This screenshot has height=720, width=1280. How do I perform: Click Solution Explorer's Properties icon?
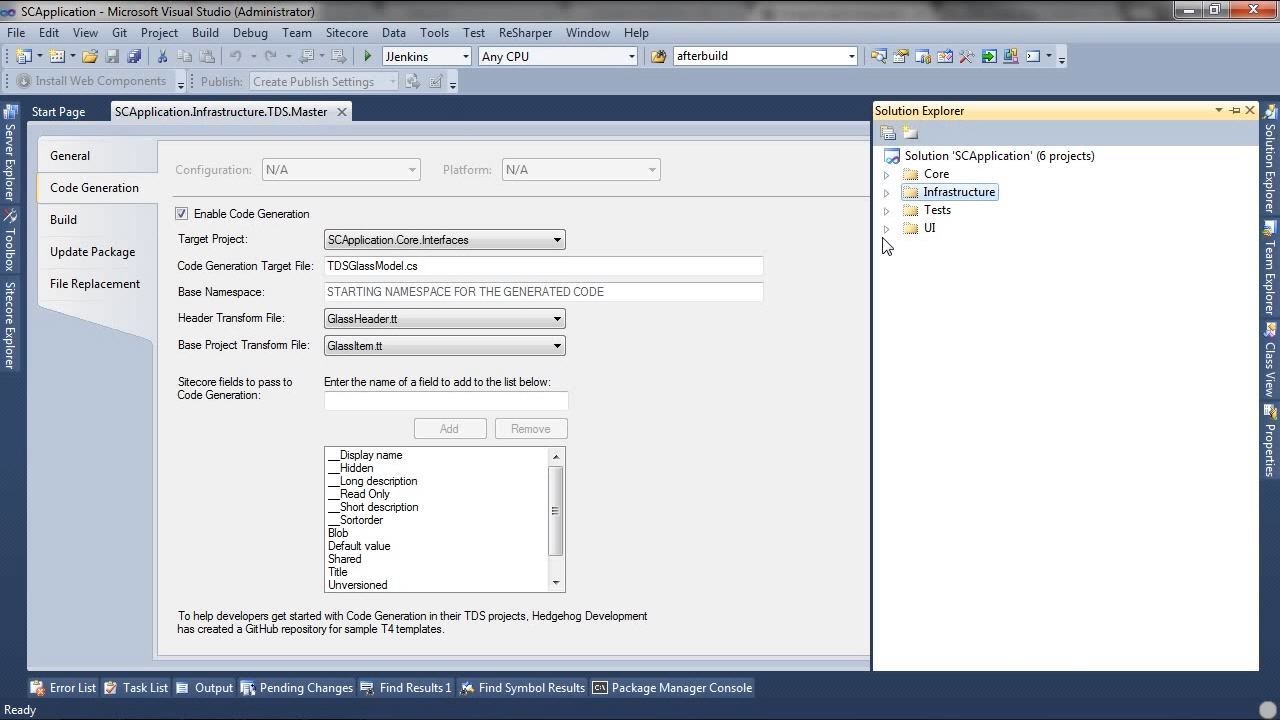[888, 133]
